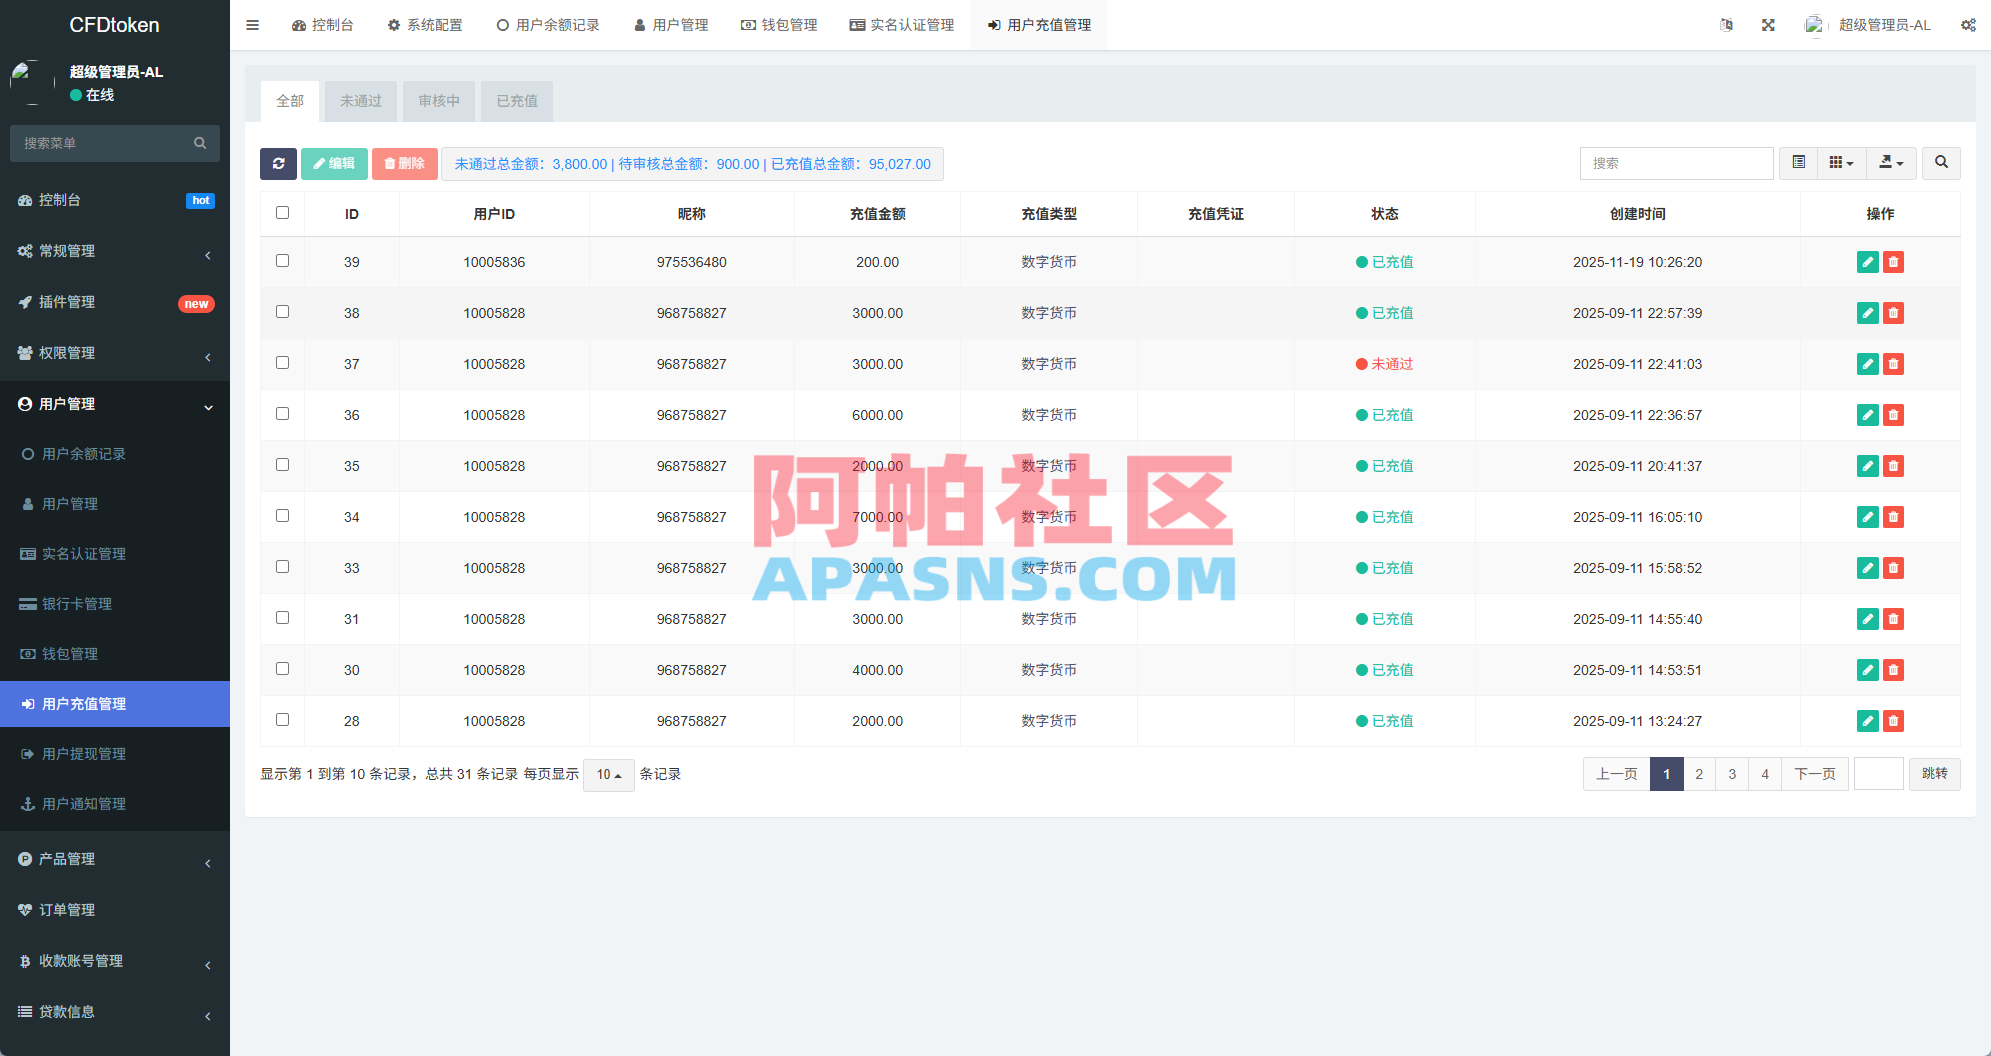The width and height of the screenshot is (1991, 1056).
Task: Expand 权限管理 in the sidebar
Action: (x=115, y=353)
